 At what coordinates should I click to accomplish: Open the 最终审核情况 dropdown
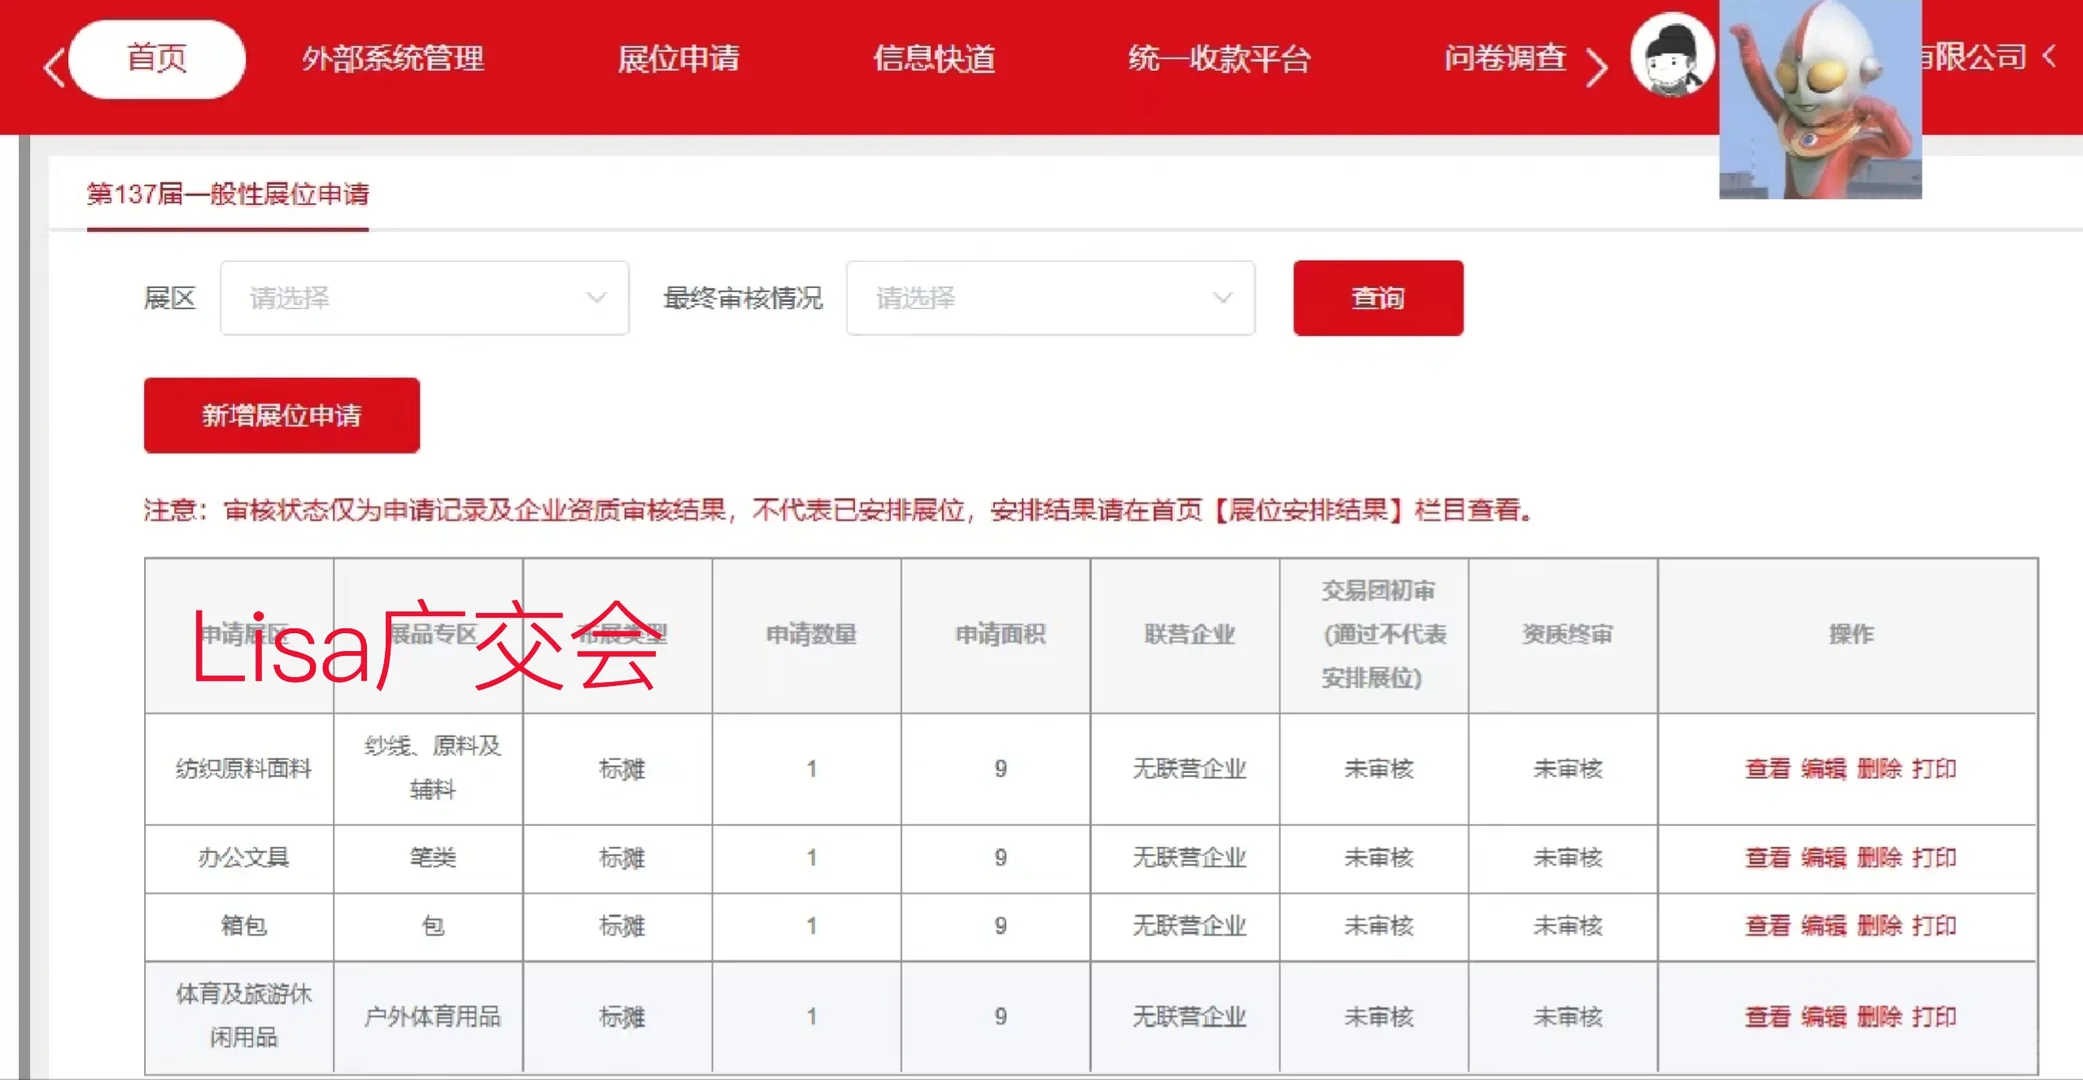1050,297
